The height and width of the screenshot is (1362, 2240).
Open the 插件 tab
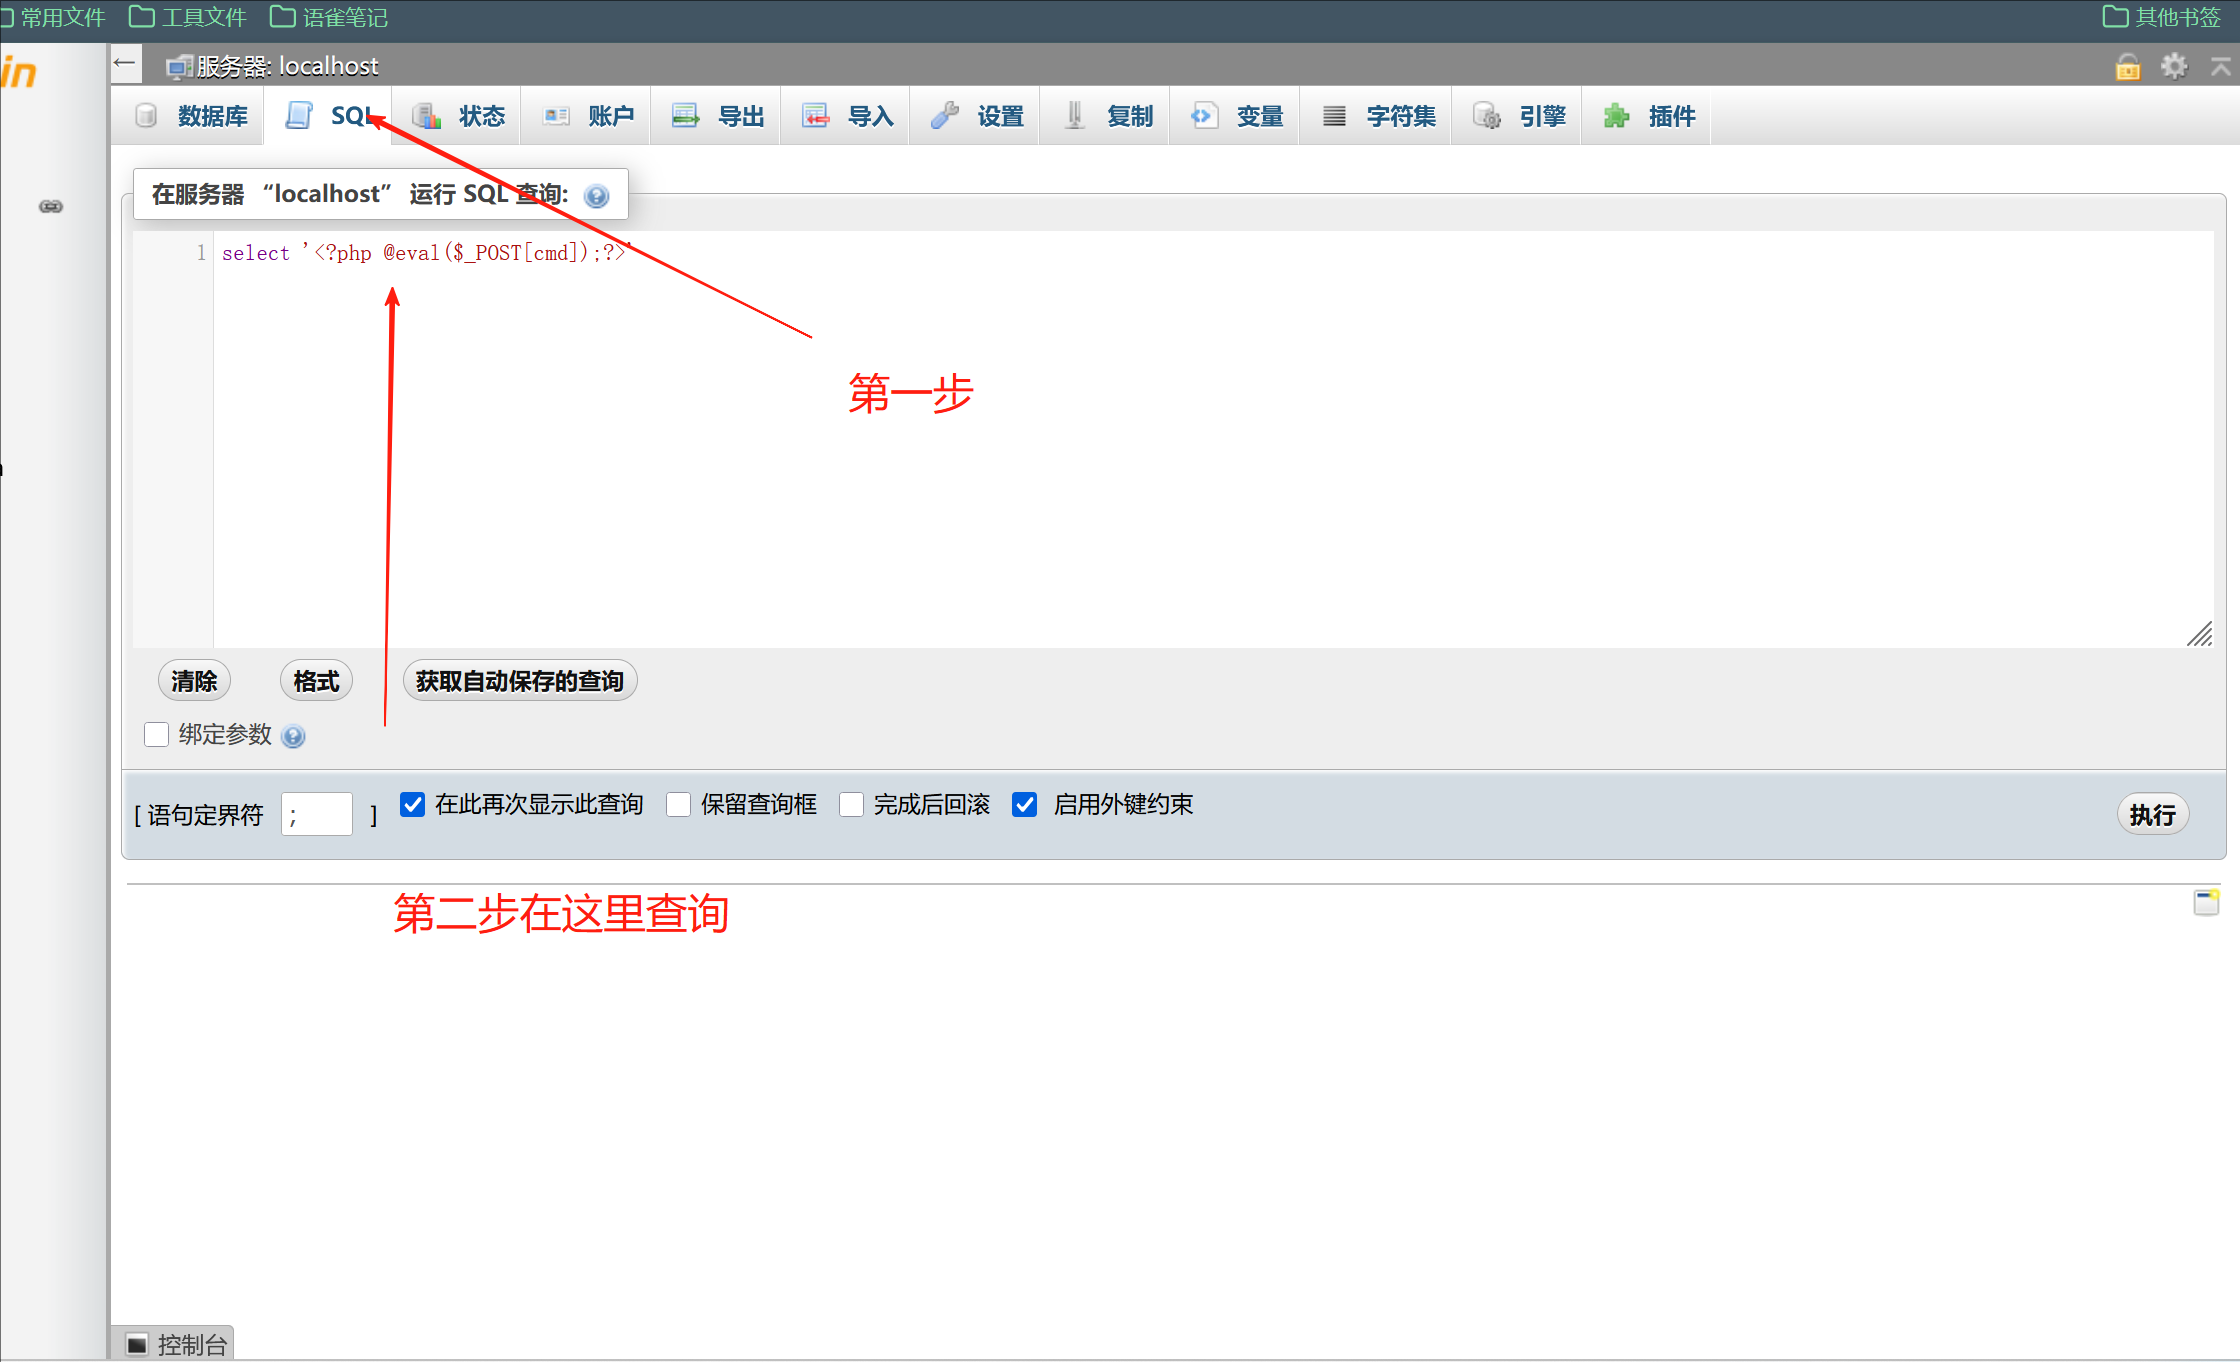(x=1648, y=116)
